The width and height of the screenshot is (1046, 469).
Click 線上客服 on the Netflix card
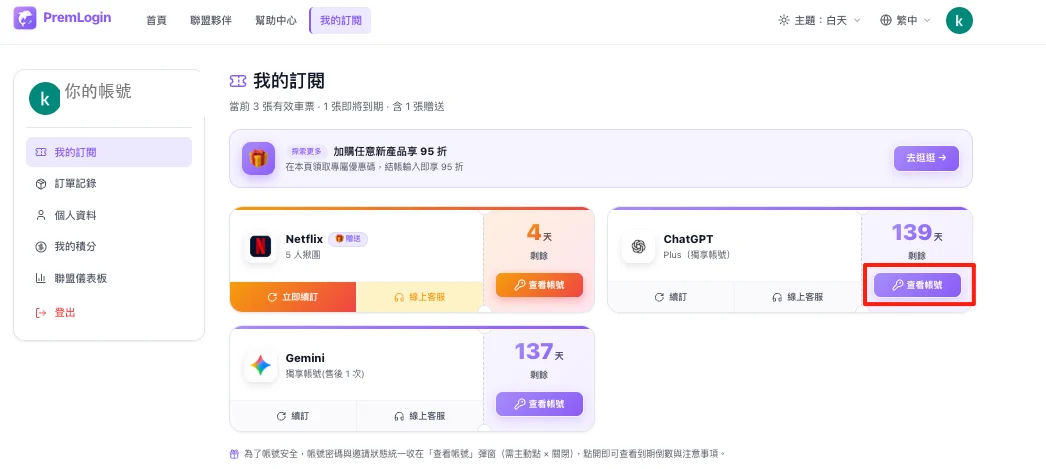pos(420,297)
